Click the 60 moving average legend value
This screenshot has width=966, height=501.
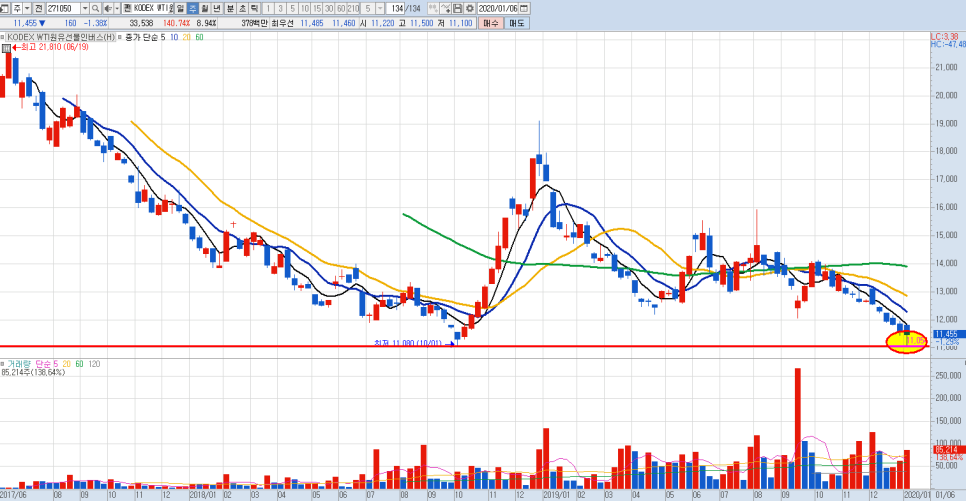pyautogui.click(x=199, y=37)
